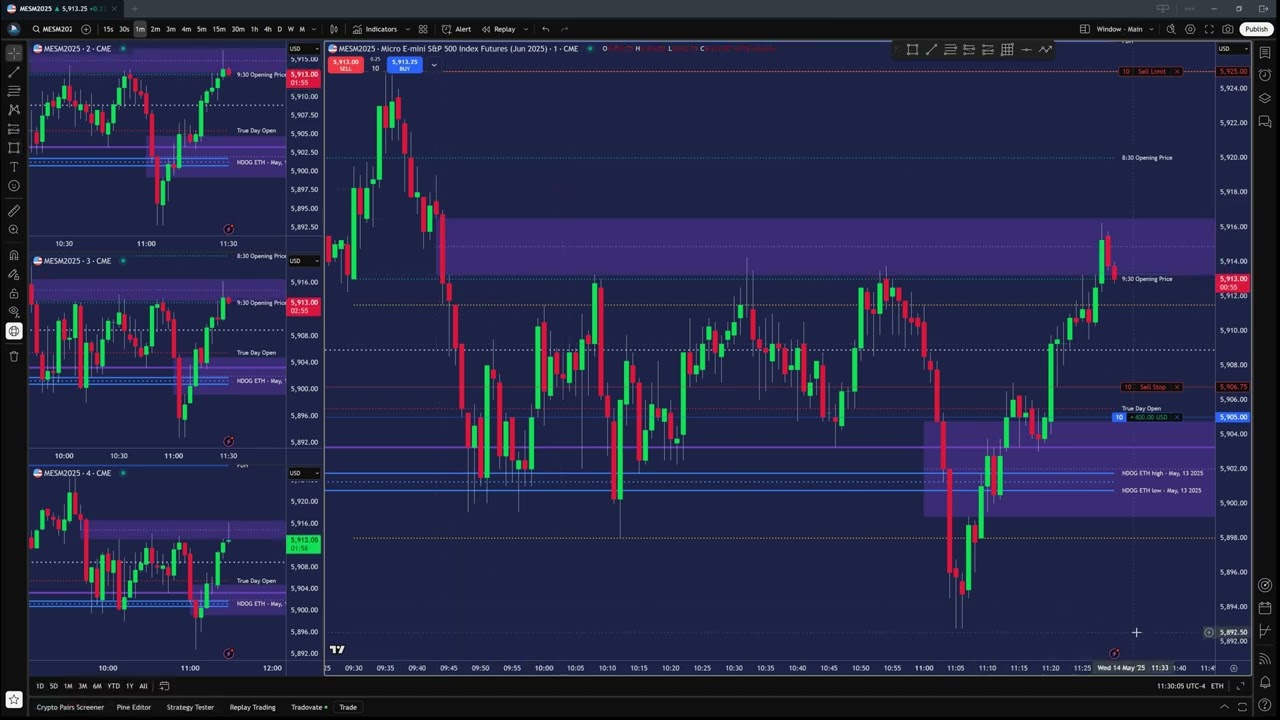Click the redo arrow
1280x720 pixels.
click(x=565, y=29)
